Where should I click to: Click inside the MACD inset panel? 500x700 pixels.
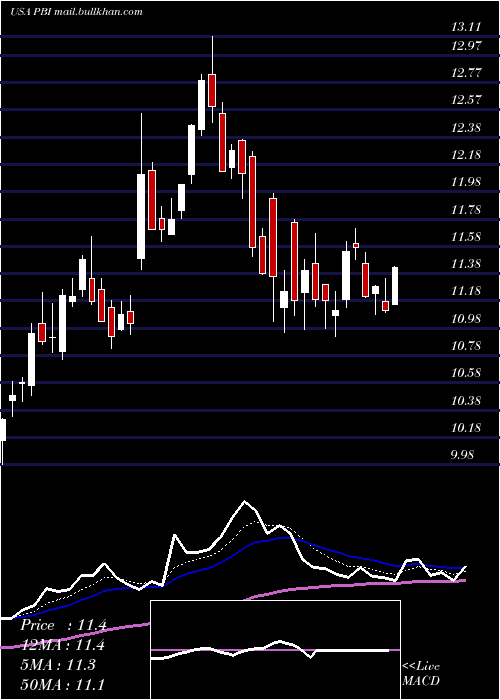(275, 650)
